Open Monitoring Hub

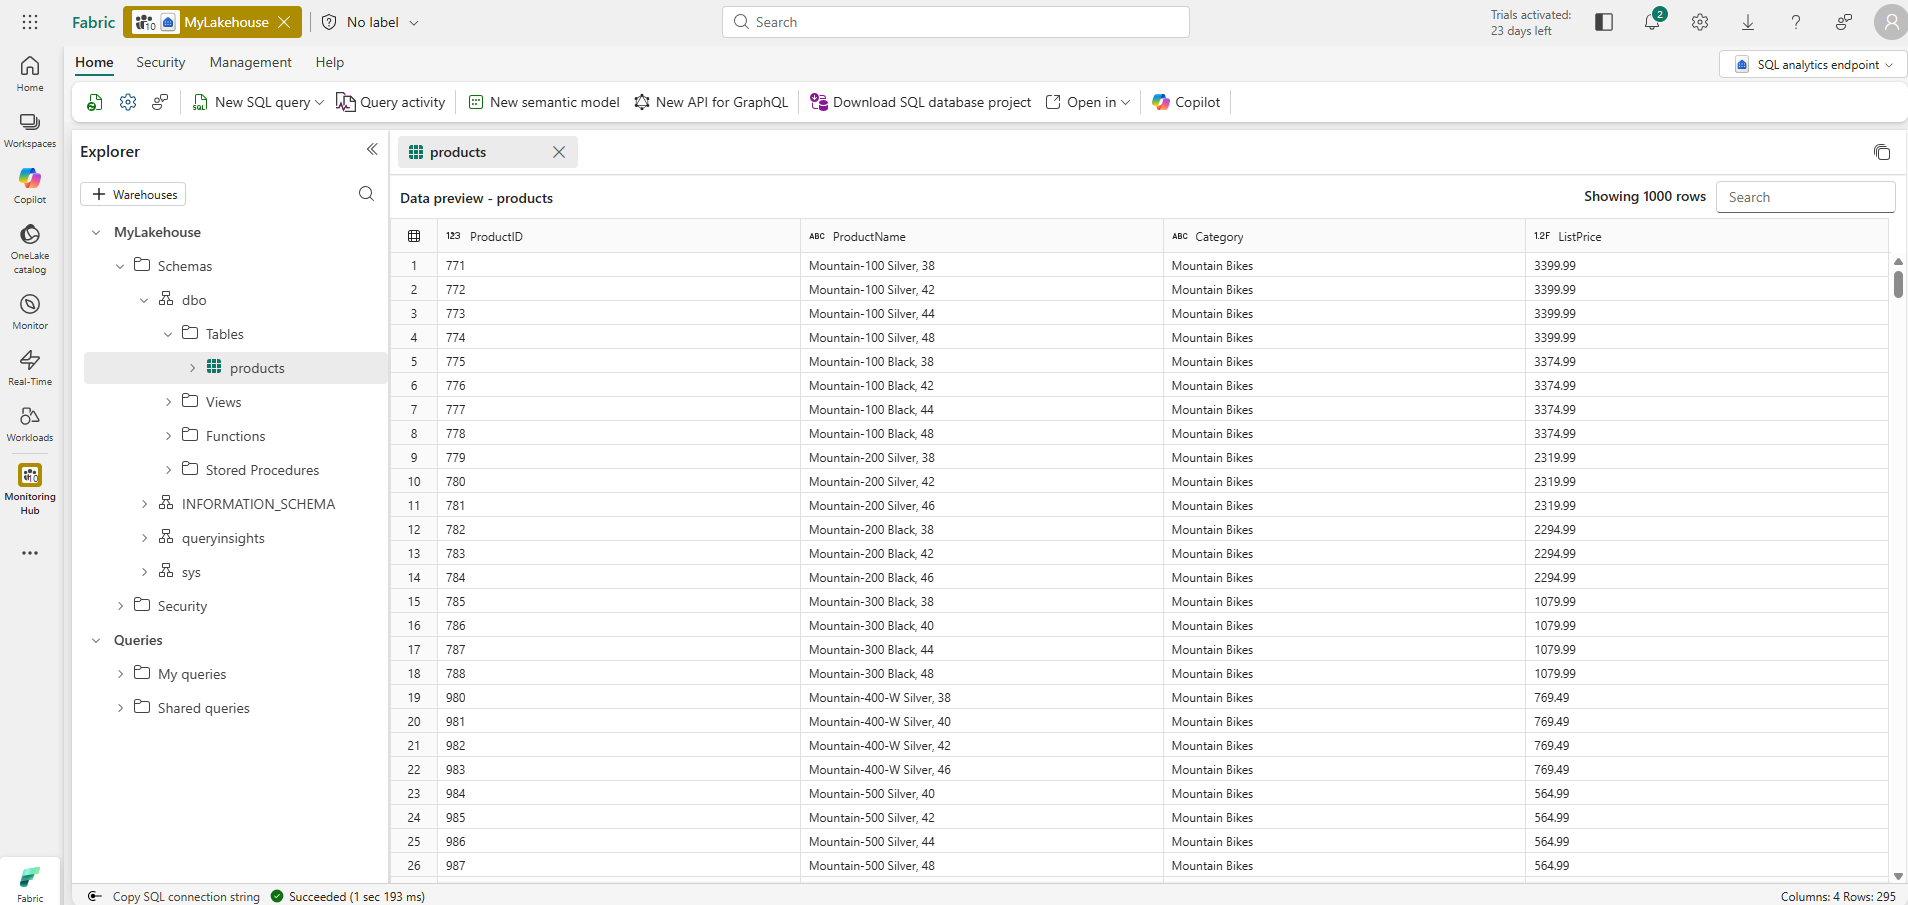tap(30, 488)
